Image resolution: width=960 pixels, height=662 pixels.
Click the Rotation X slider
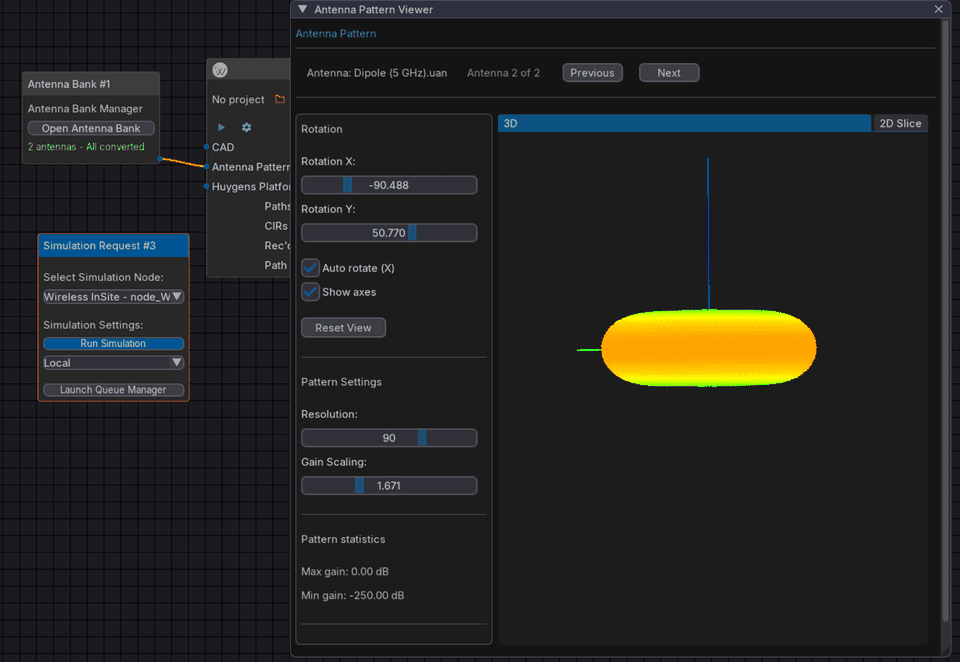(389, 185)
